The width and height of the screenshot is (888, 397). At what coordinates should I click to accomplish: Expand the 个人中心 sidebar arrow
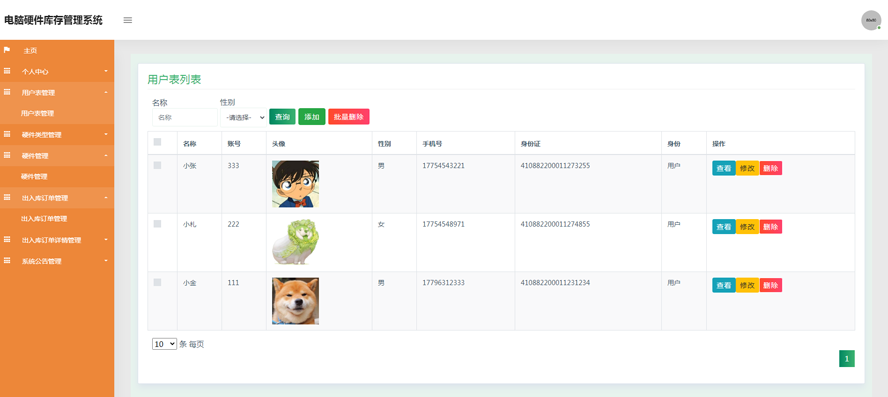click(106, 71)
